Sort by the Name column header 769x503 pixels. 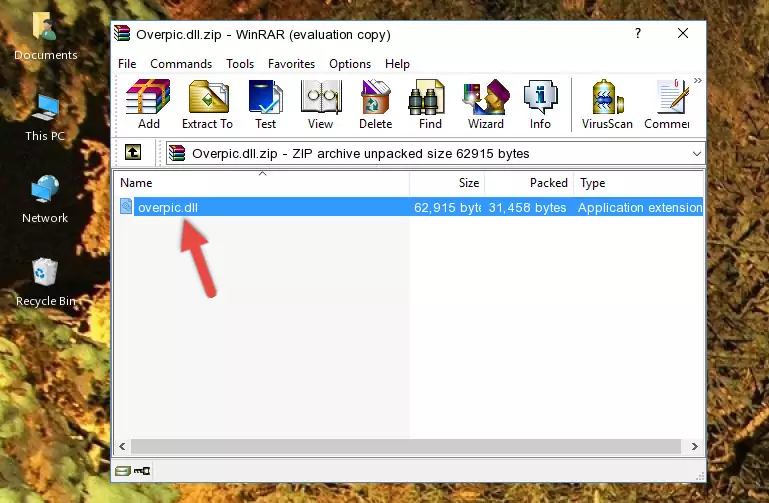tap(262, 183)
